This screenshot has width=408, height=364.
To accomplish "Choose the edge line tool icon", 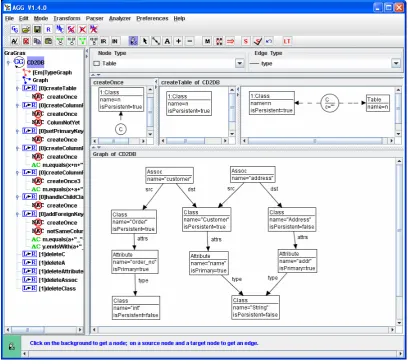I will tap(156, 41).
